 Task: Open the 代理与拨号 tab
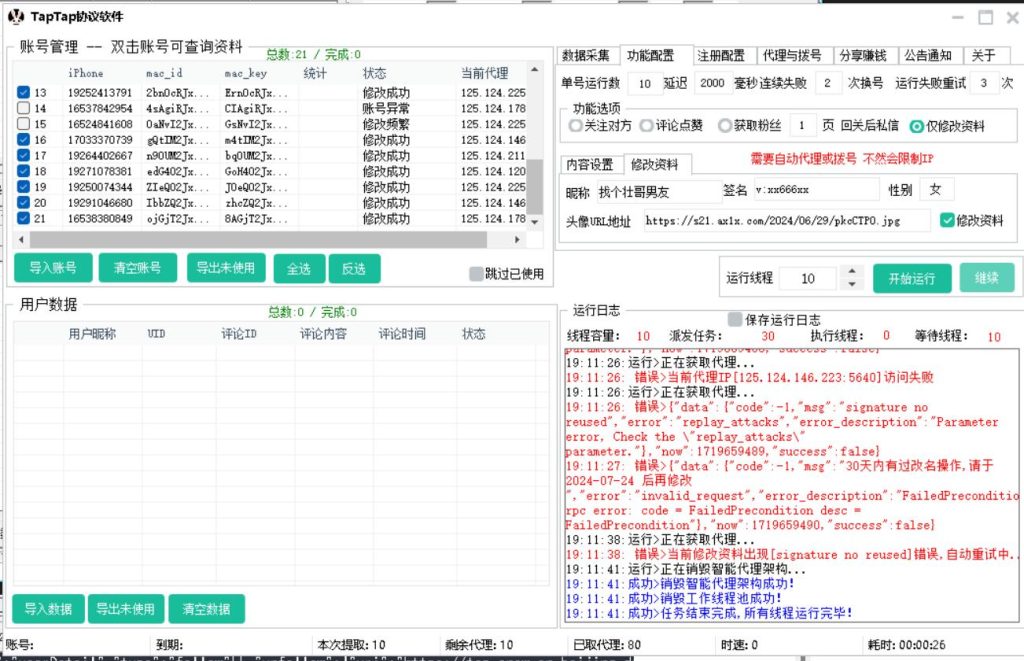[792, 55]
